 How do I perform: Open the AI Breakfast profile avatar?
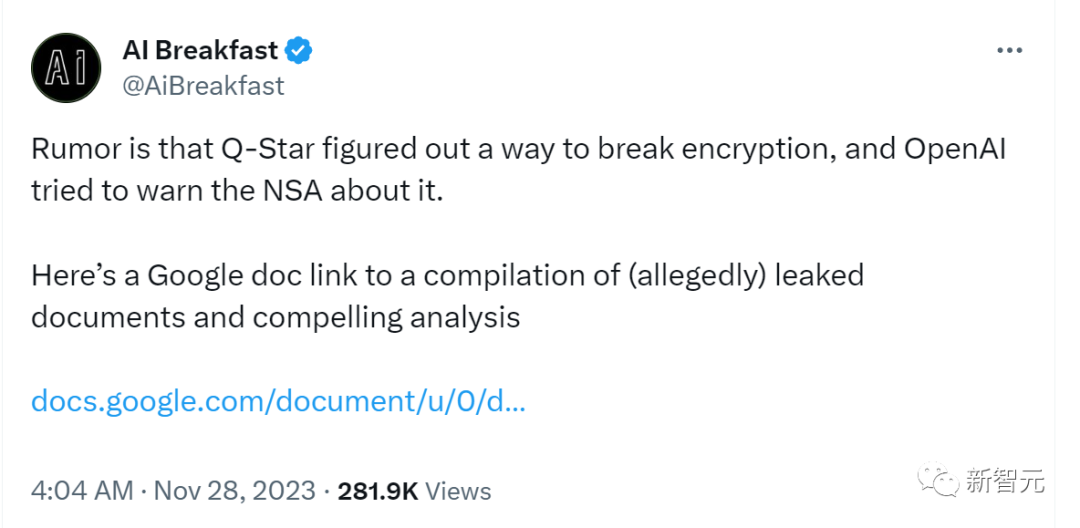(66, 67)
